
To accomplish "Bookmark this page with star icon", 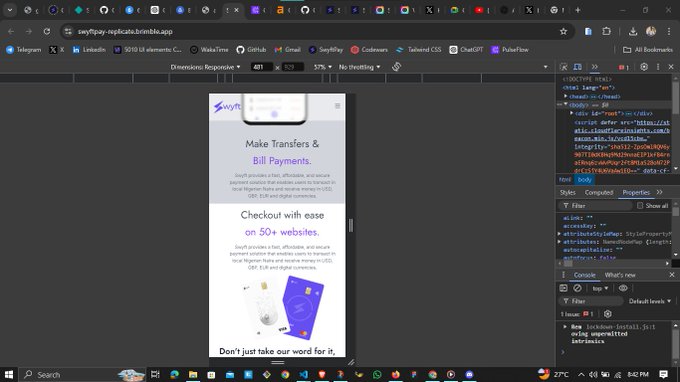I will pyautogui.click(x=563, y=31).
